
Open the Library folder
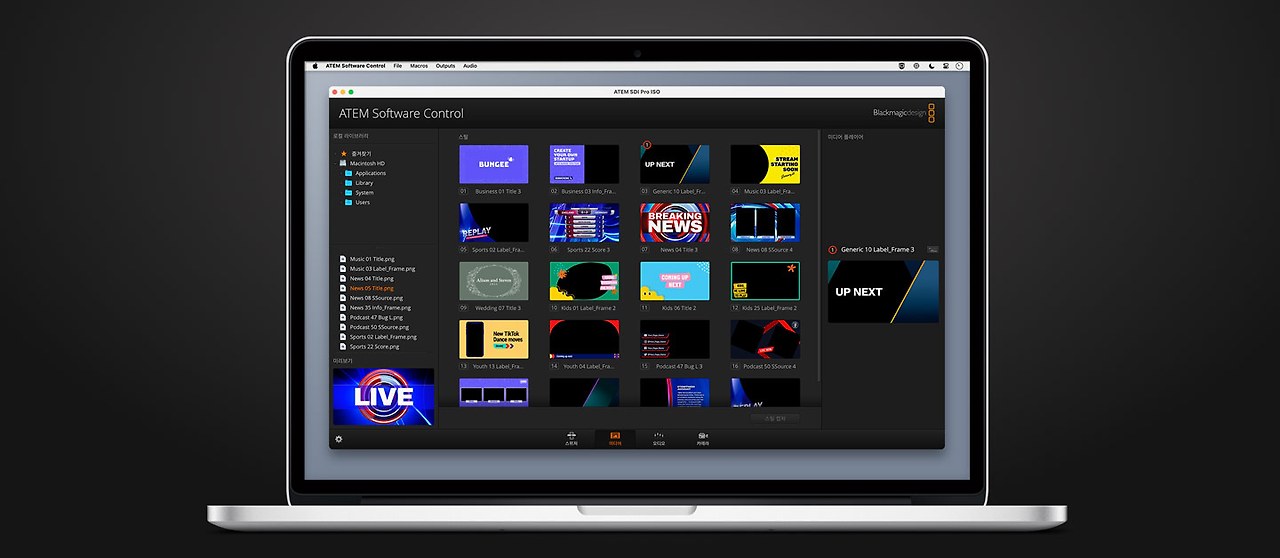pos(359,183)
